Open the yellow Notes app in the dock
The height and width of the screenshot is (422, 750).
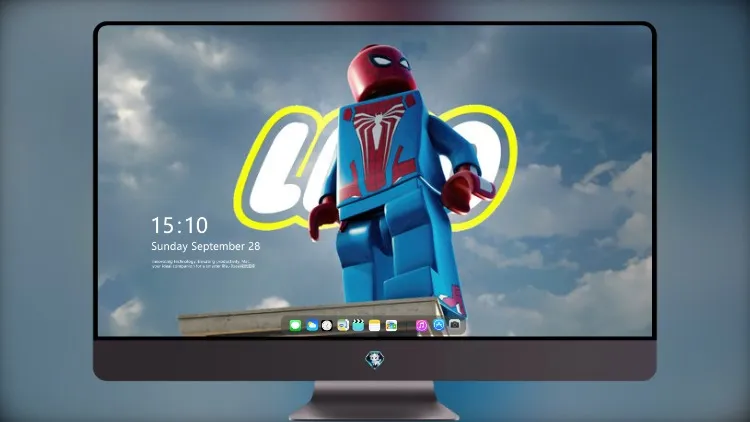375,325
